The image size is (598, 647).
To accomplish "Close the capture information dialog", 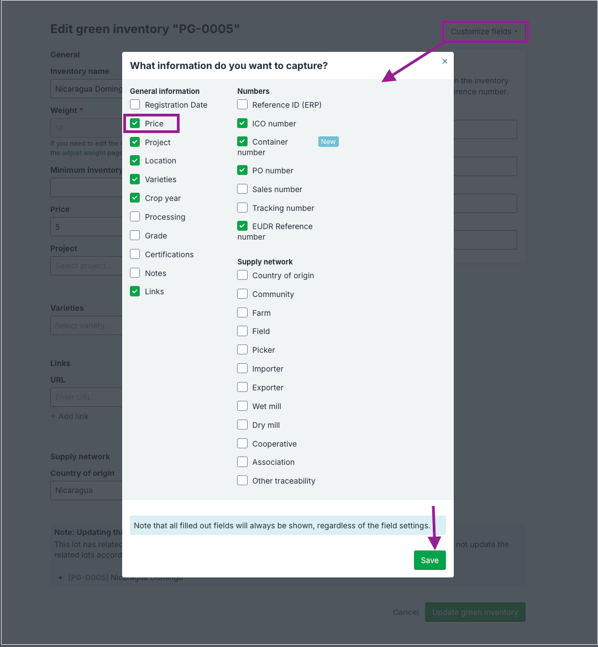I will [x=444, y=61].
